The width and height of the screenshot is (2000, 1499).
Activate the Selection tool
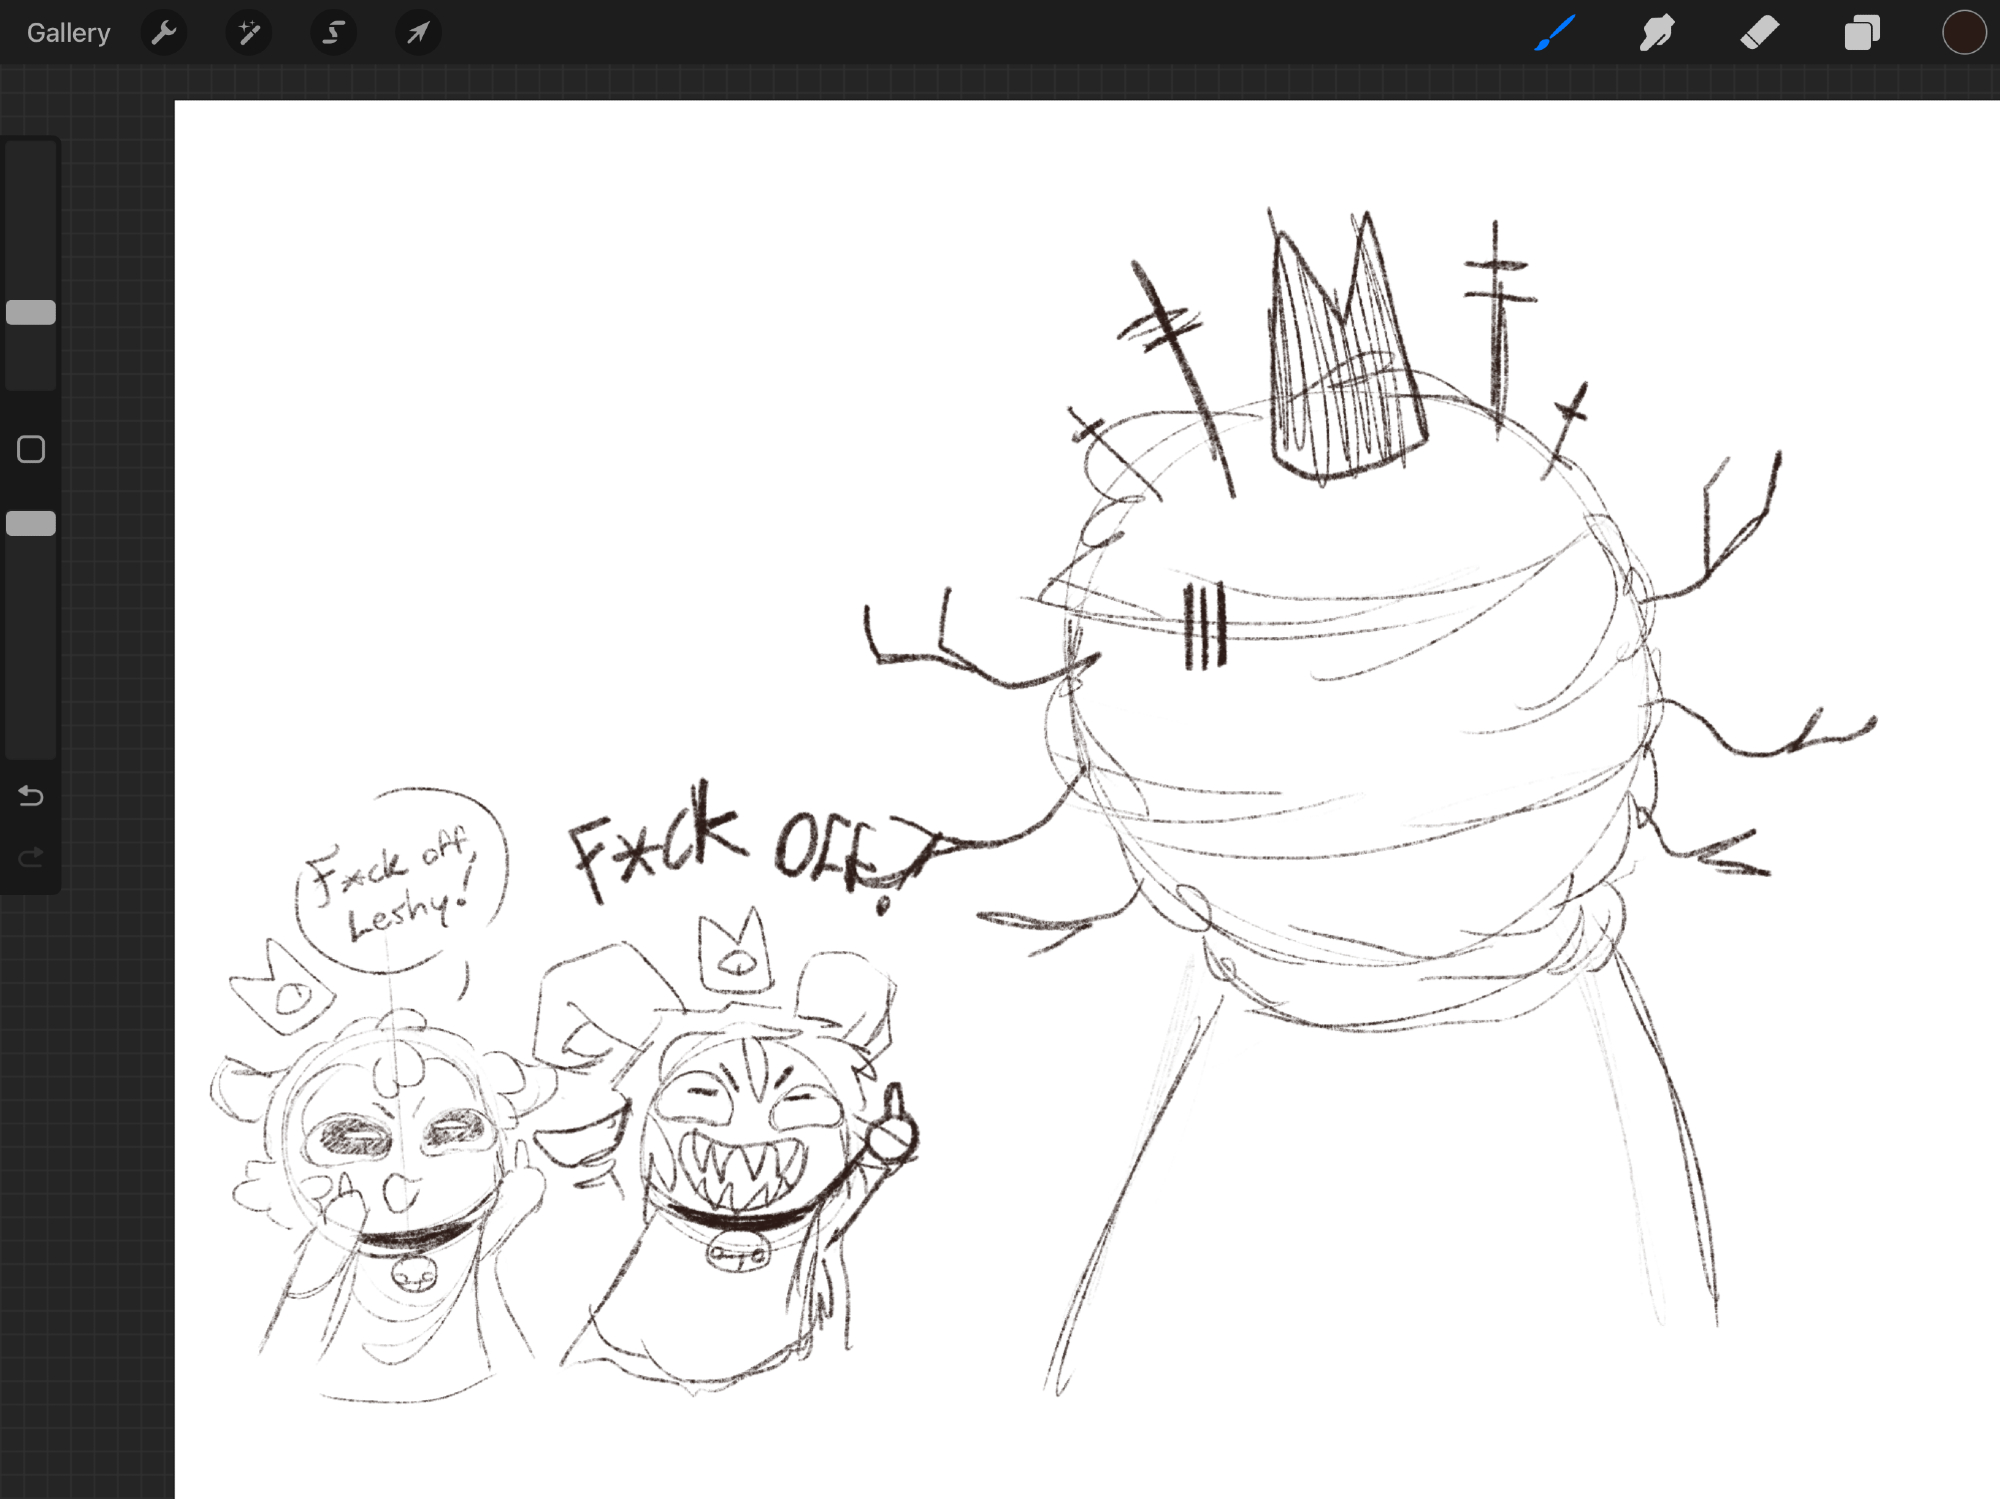333,33
